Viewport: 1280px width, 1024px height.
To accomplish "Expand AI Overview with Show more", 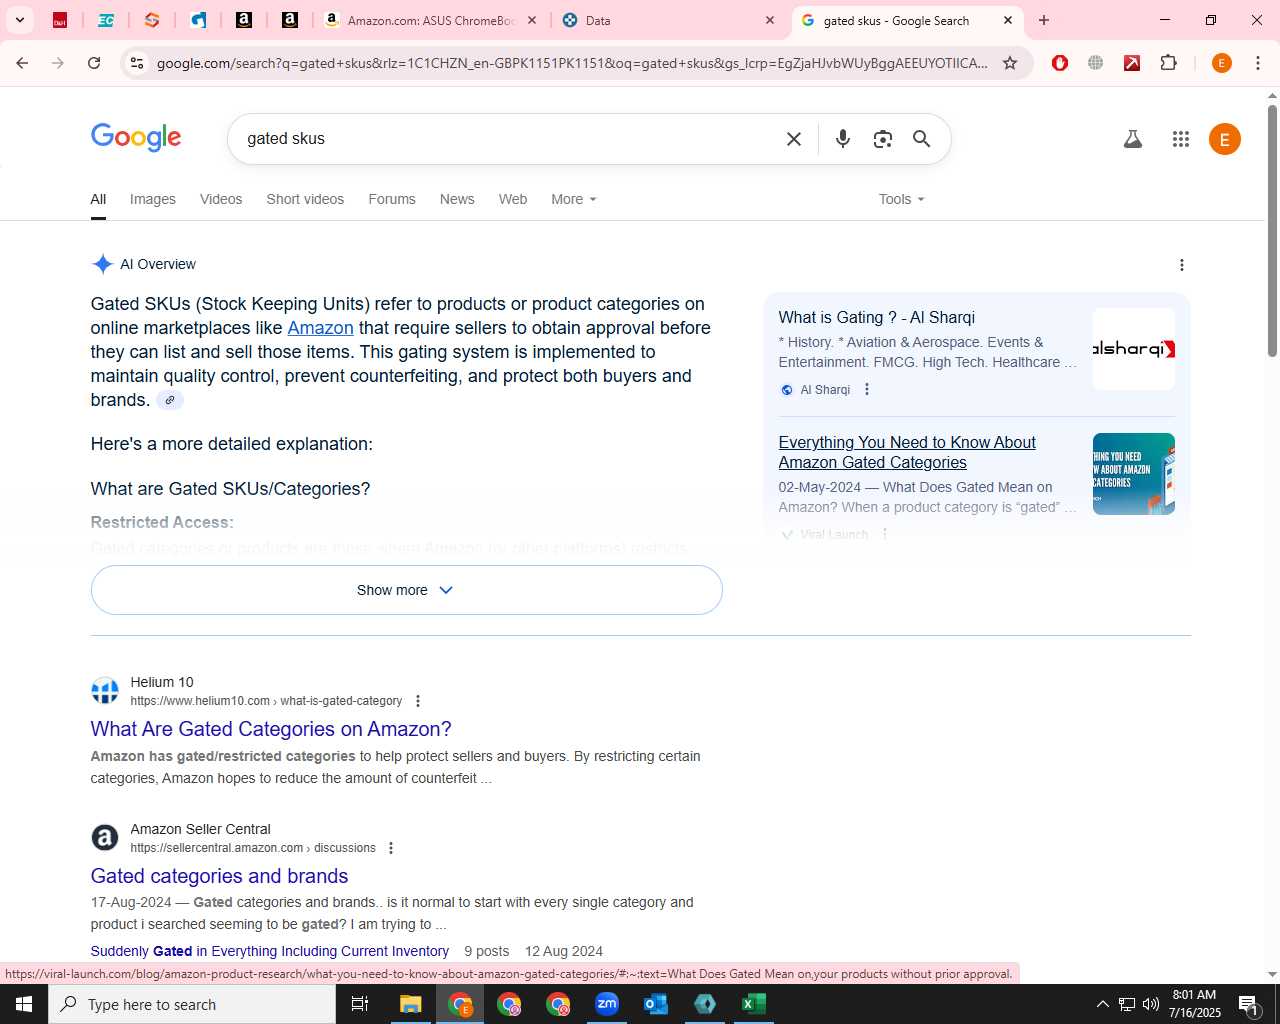I will click(x=406, y=590).
